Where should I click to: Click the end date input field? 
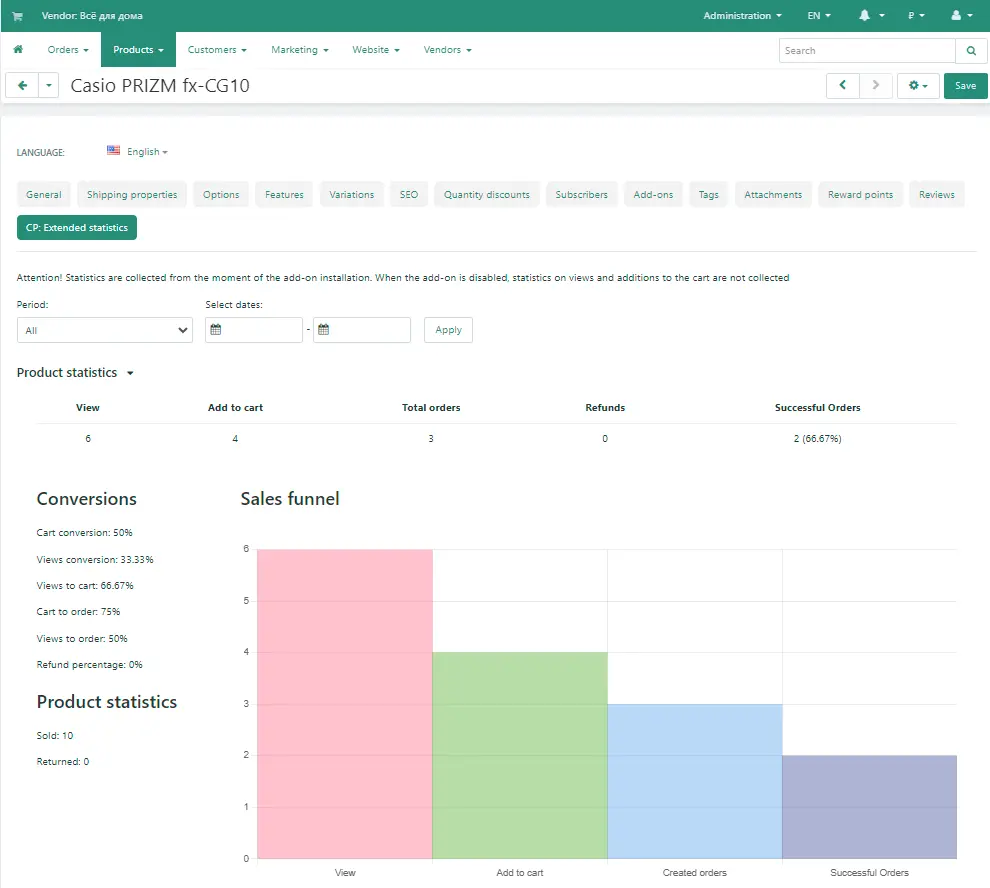362,330
